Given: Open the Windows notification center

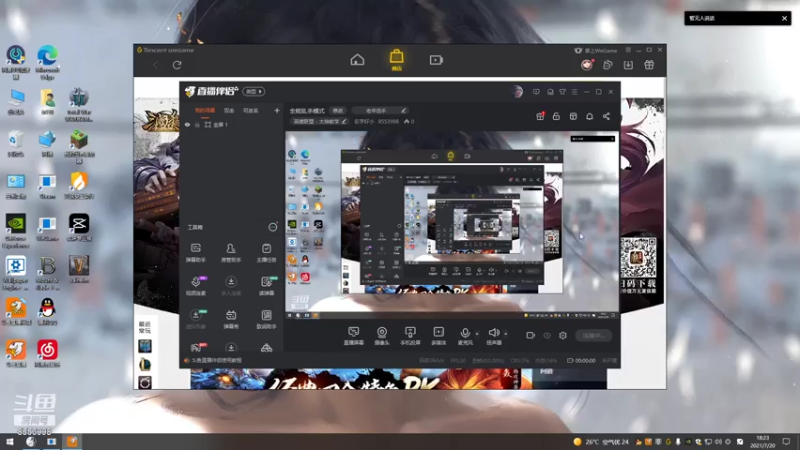Looking at the screenshot, I should (x=786, y=442).
